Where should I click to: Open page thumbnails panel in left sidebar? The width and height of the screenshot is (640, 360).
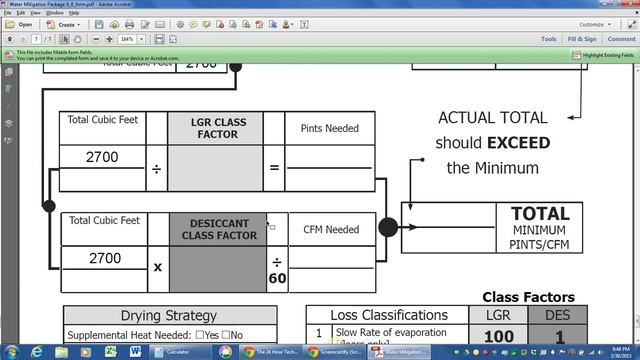(9, 72)
